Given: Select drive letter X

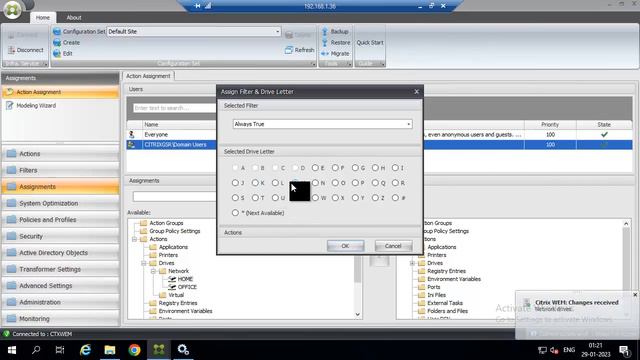Looking at the screenshot, I should pos(335,198).
